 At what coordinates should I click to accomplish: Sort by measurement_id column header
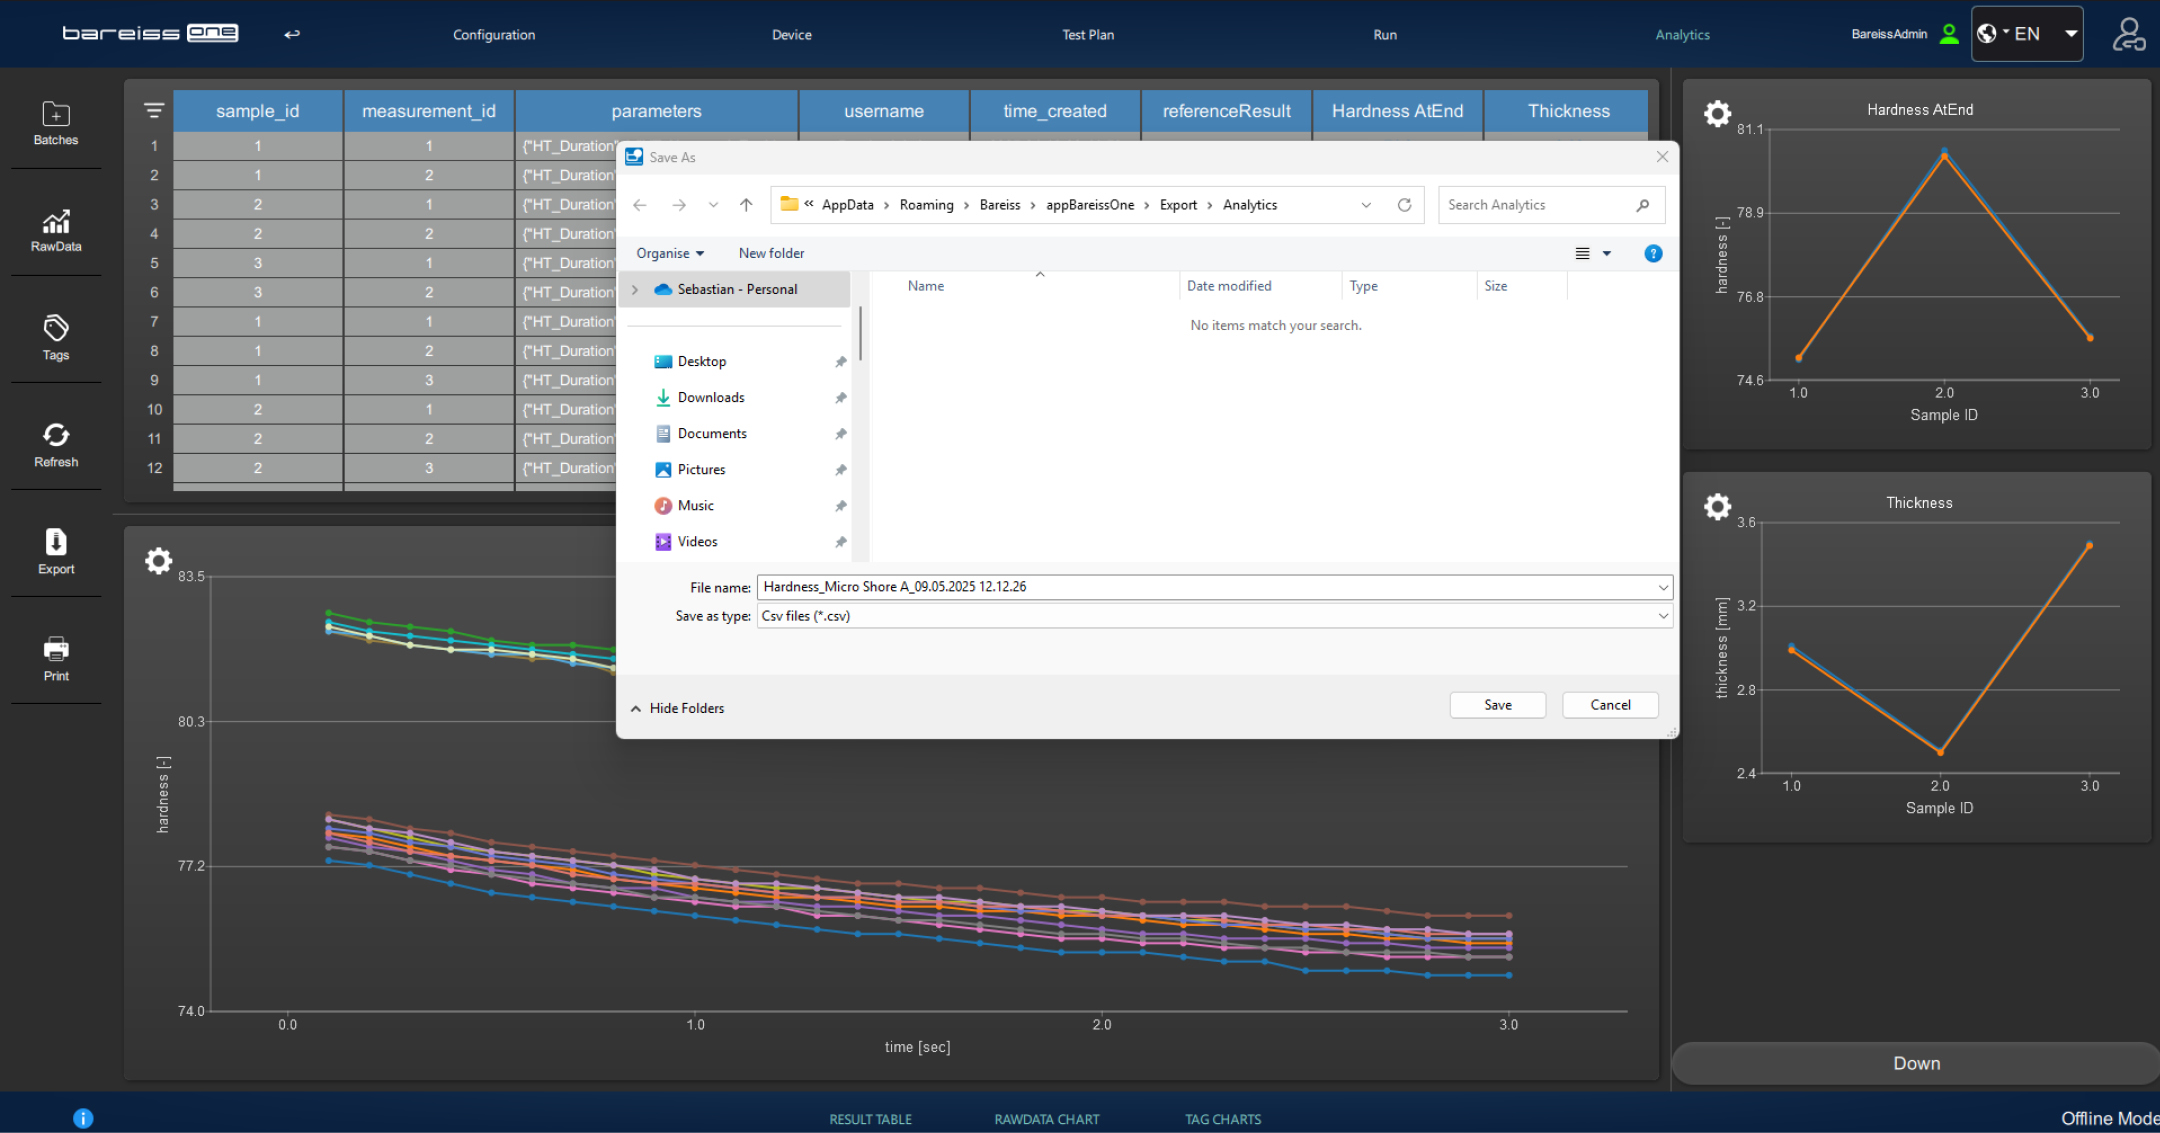pyautogui.click(x=429, y=111)
